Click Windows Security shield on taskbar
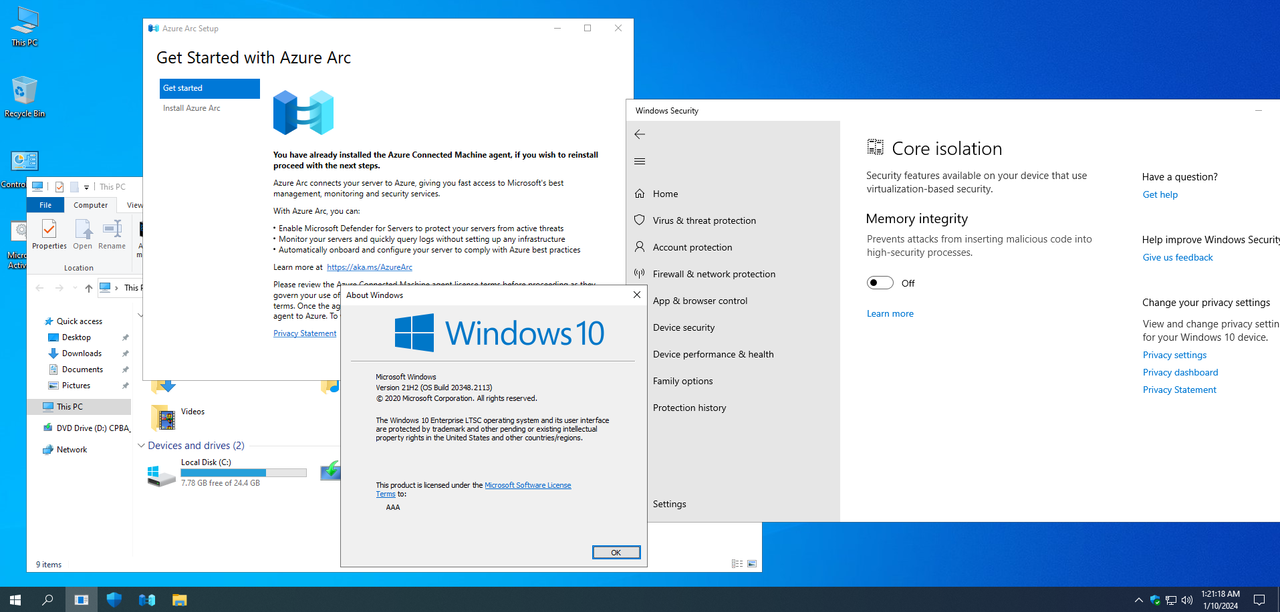1280x612 pixels. 114,600
